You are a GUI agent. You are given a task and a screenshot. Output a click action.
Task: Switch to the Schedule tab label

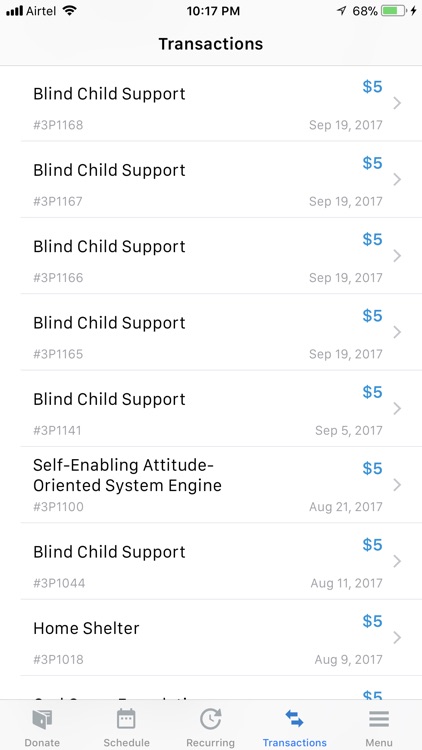126,743
